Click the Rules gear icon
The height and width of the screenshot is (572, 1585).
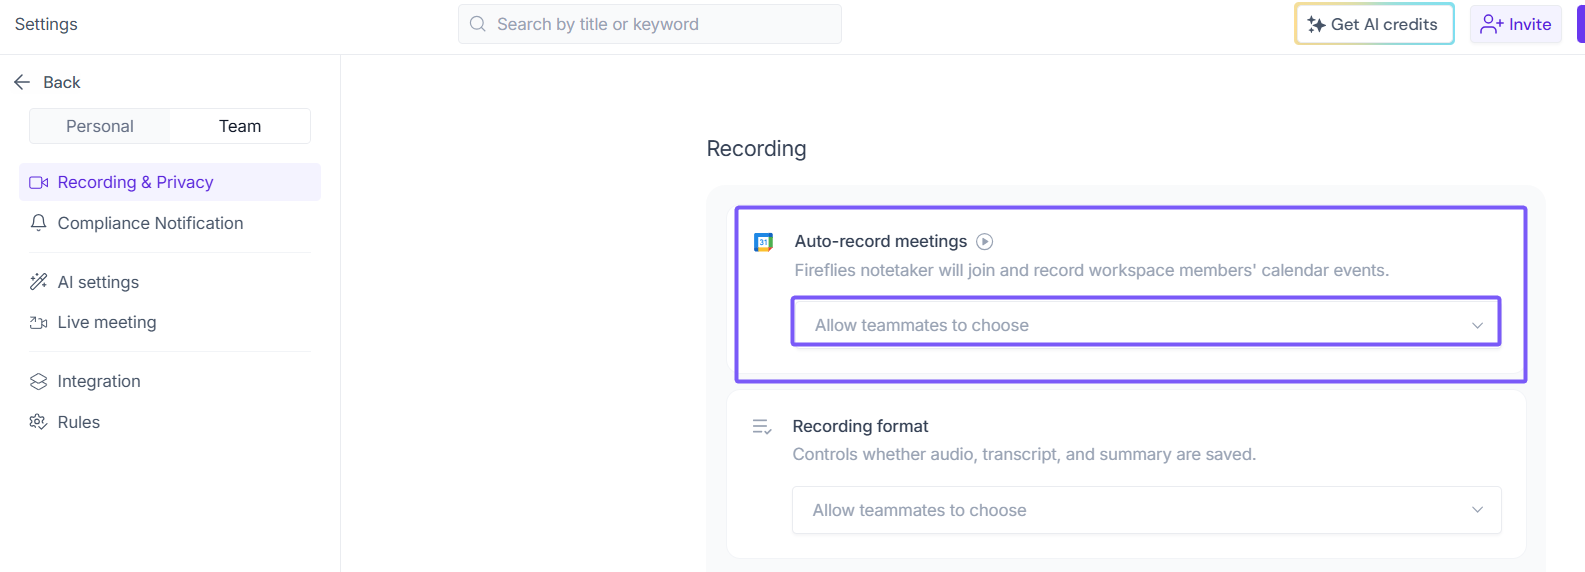tap(39, 422)
